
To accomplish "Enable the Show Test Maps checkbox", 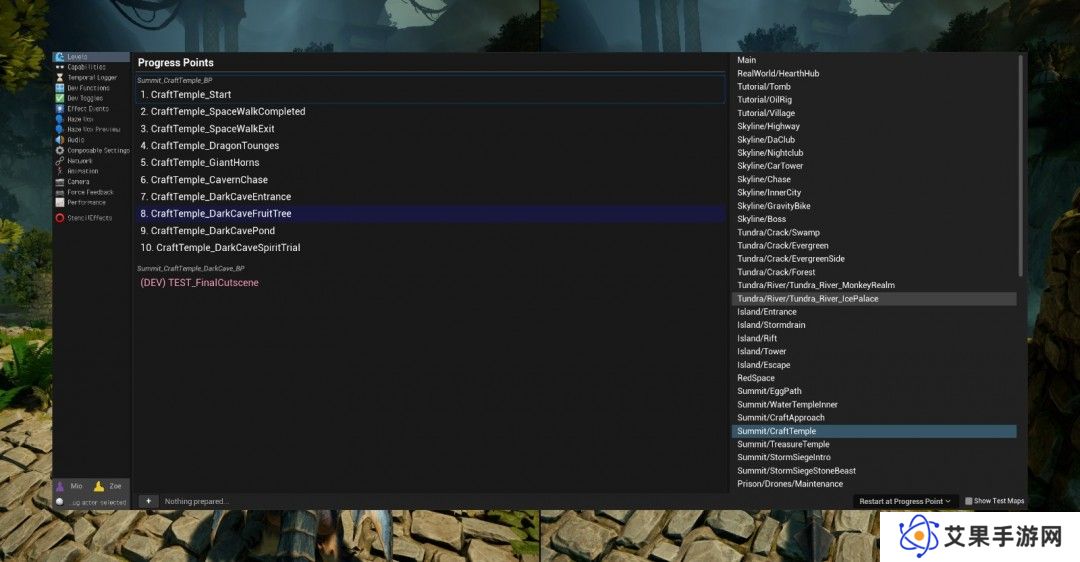I will [x=968, y=501].
